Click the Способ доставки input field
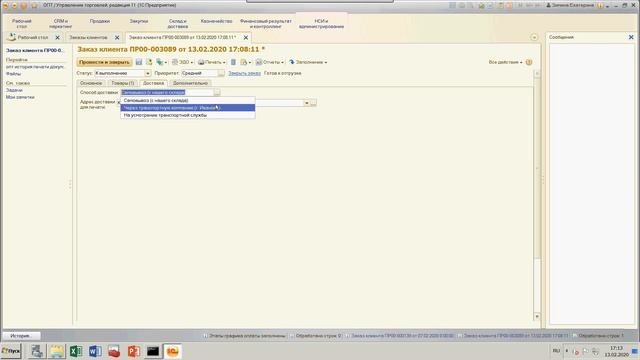The image size is (640, 360). [x=167, y=92]
